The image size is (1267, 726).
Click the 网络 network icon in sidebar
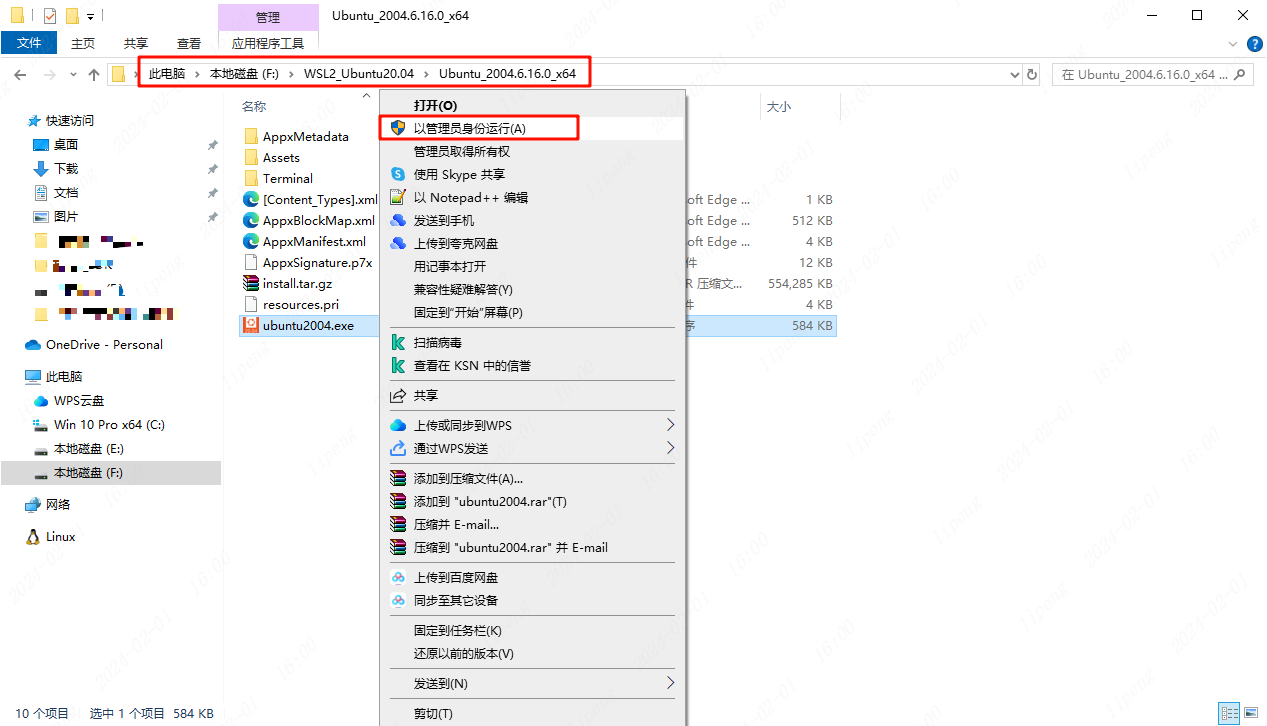coord(33,504)
